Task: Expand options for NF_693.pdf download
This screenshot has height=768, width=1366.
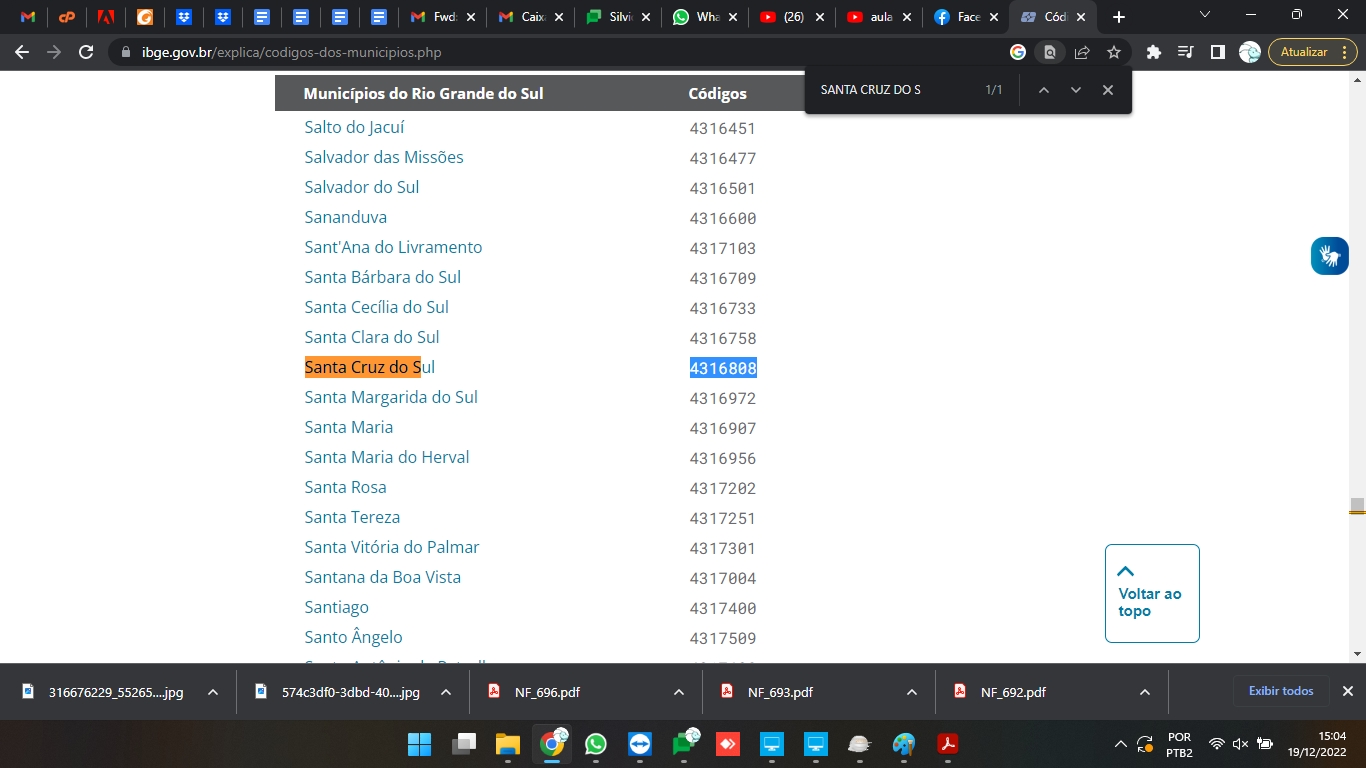Action: 912,692
